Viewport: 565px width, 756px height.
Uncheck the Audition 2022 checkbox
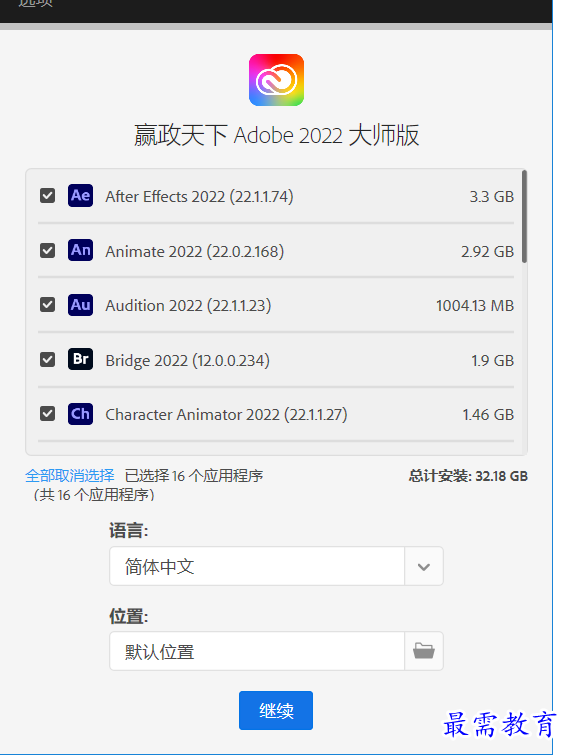(47, 305)
